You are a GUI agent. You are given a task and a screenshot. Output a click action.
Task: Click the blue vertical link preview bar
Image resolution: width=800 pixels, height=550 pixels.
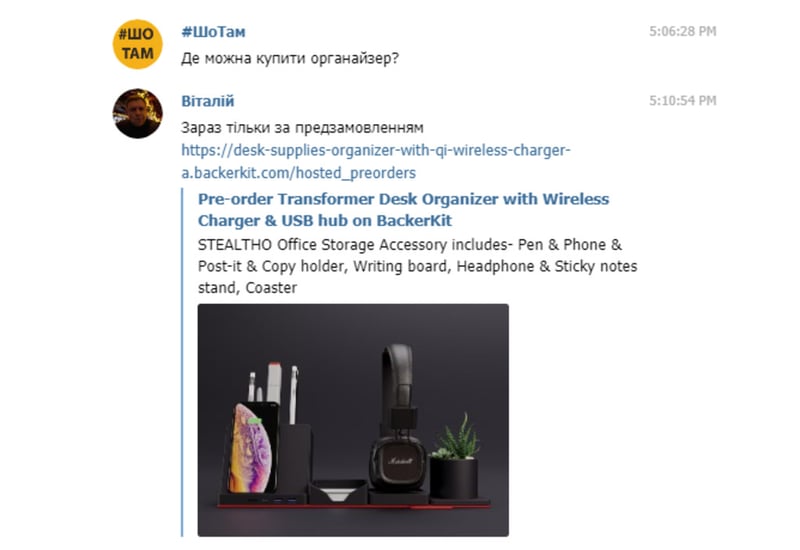click(x=182, y=362)
